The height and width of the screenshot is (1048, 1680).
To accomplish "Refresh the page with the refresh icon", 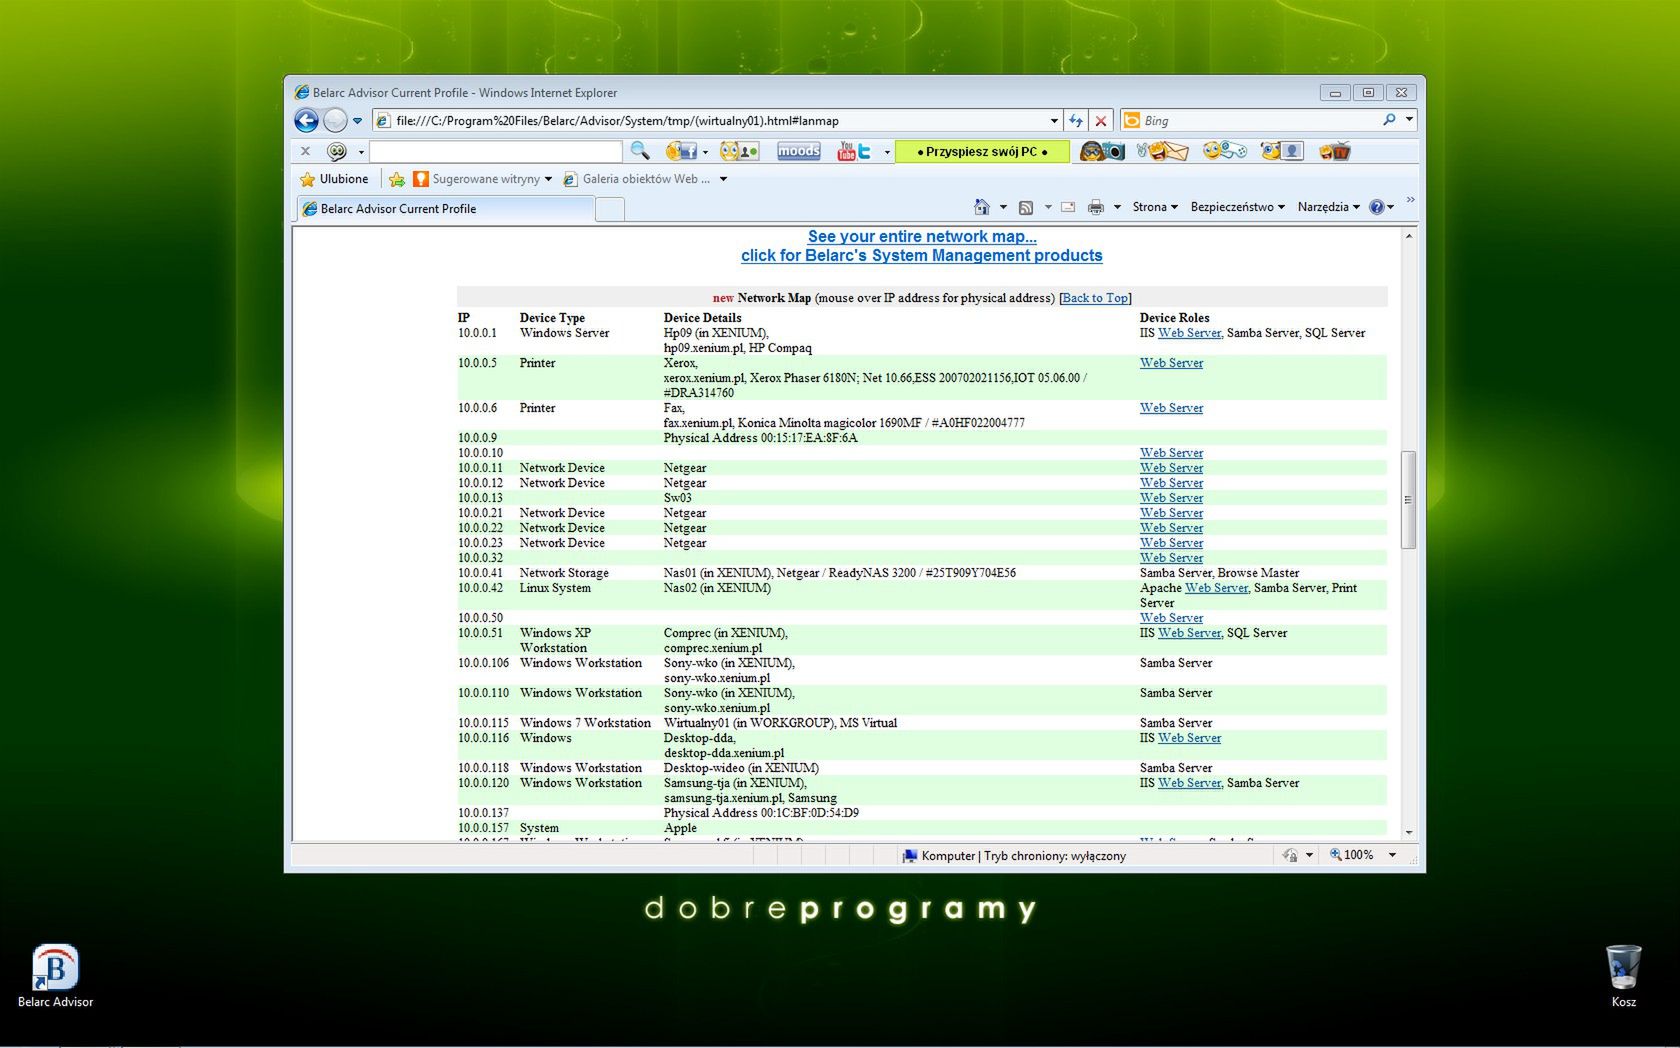I will coord(1076,121).
